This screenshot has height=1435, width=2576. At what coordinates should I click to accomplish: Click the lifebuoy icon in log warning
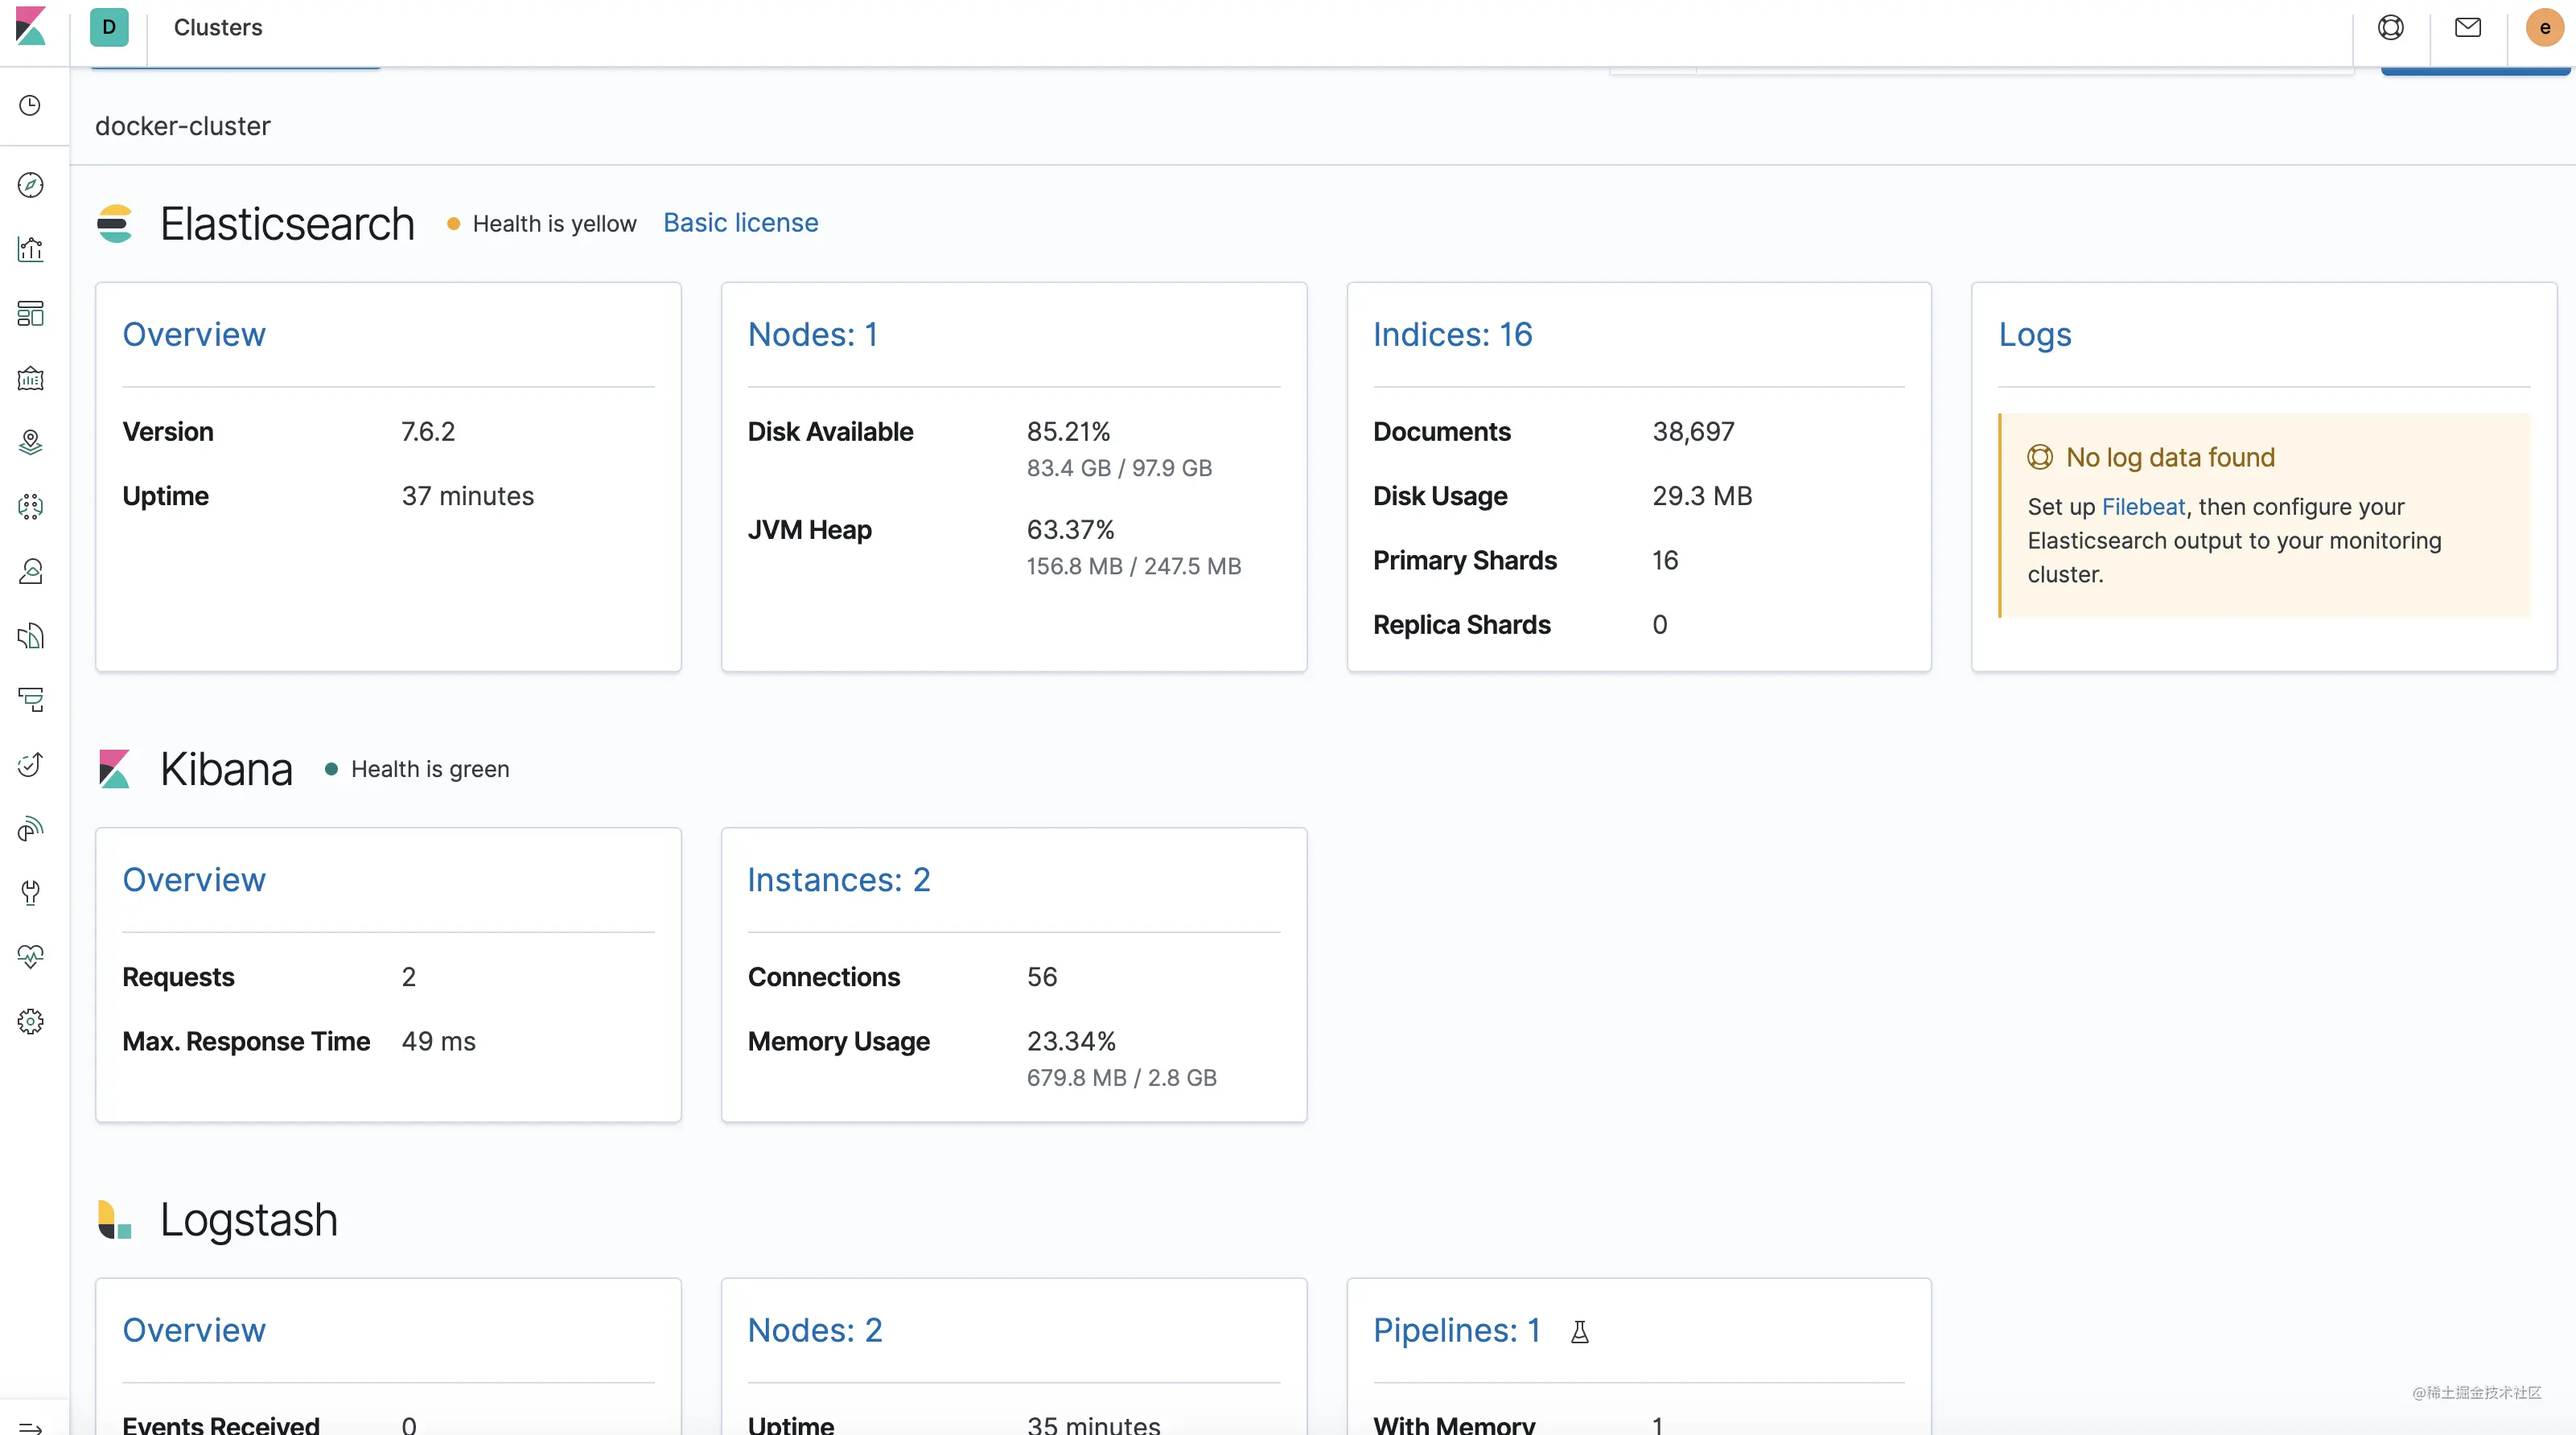pyautogui.click(x=2040, y=457)
